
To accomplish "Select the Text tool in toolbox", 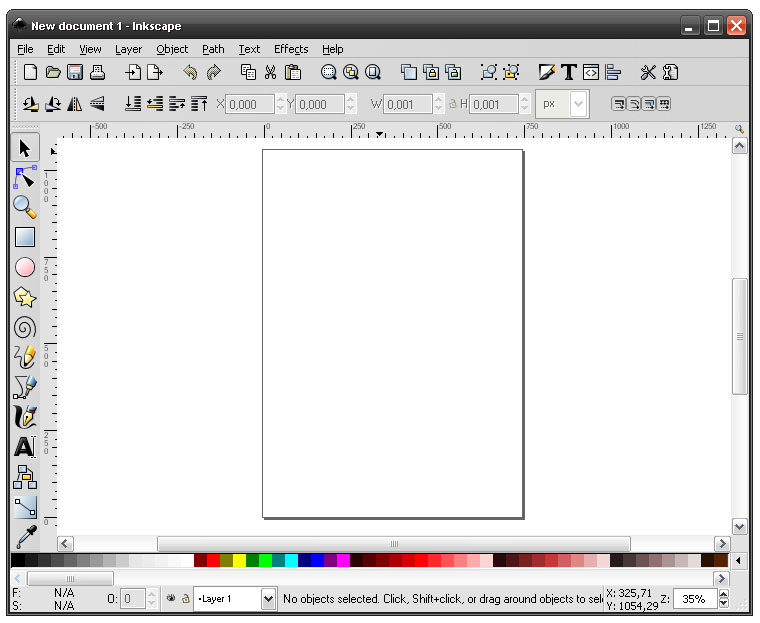I will (x=25, y=447).
